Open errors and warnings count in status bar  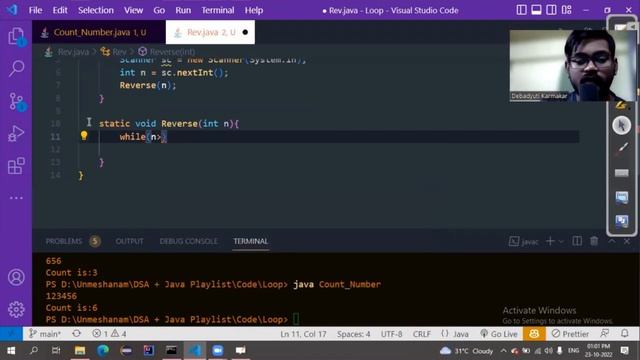coord(109,334)
